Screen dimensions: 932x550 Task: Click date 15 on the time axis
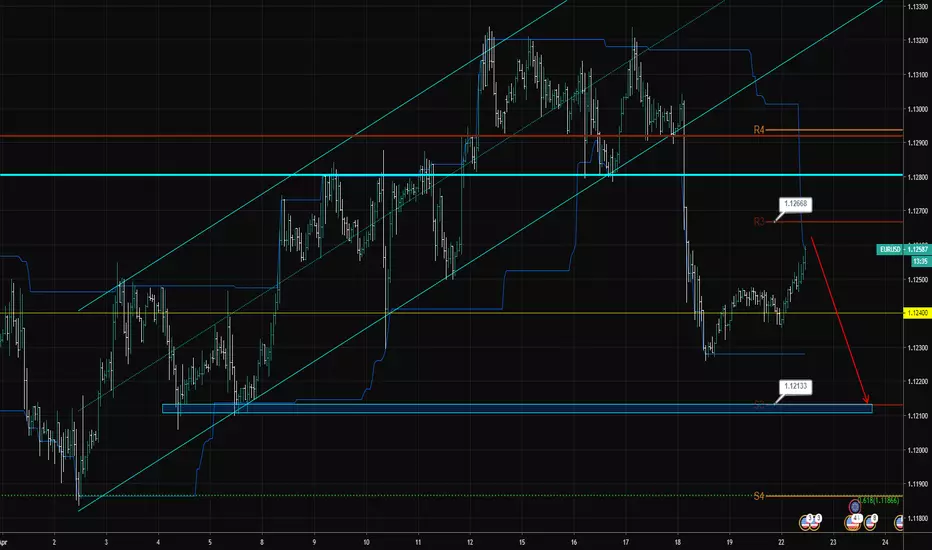(x=522, y=542)
